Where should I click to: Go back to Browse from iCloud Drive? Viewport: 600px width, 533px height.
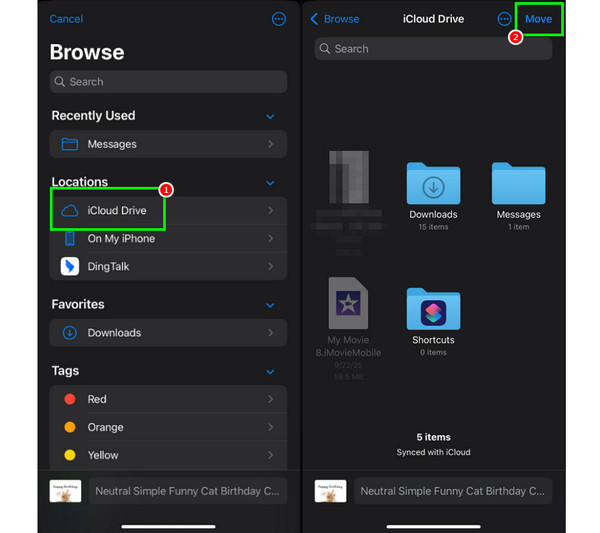[335, 19]
